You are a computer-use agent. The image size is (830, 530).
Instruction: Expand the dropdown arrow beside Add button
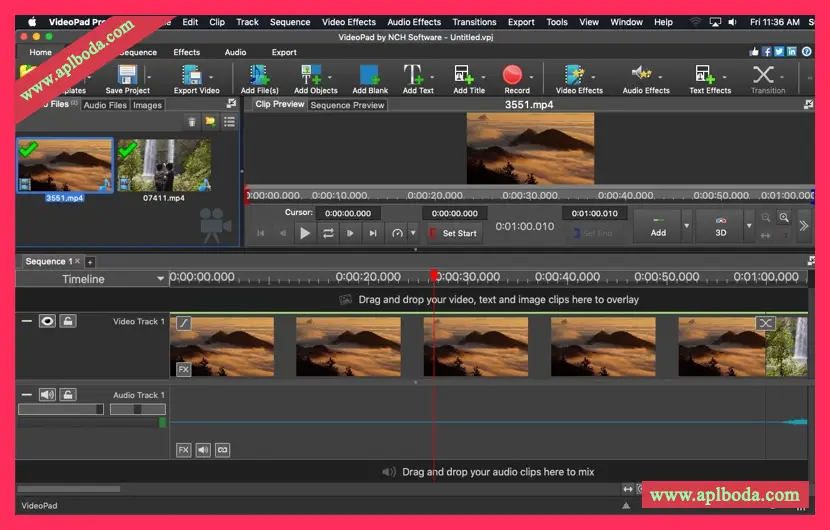(x=686, y=227)
